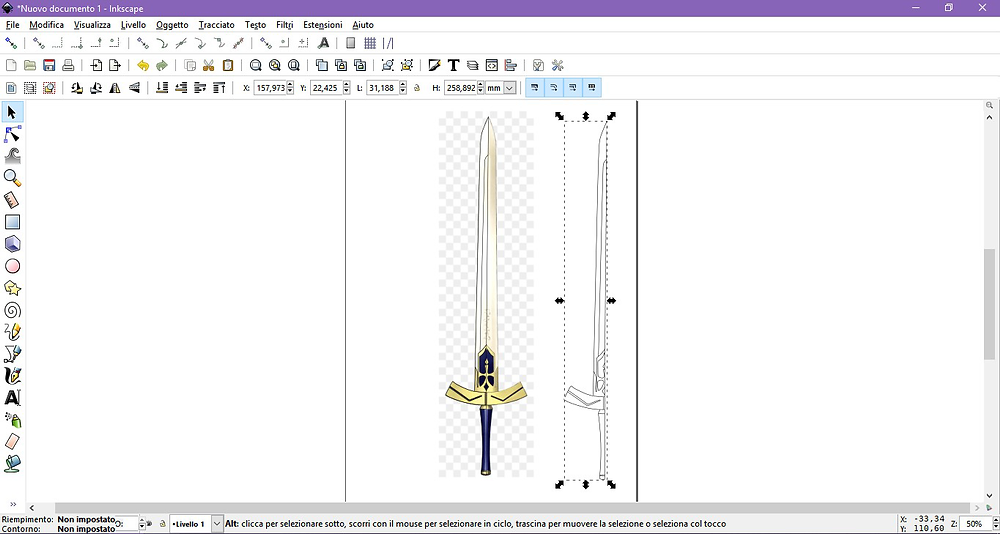This screenshot has height=534, width=1000.
Task: Open the Filtri menu
Action: coord(285,25)
